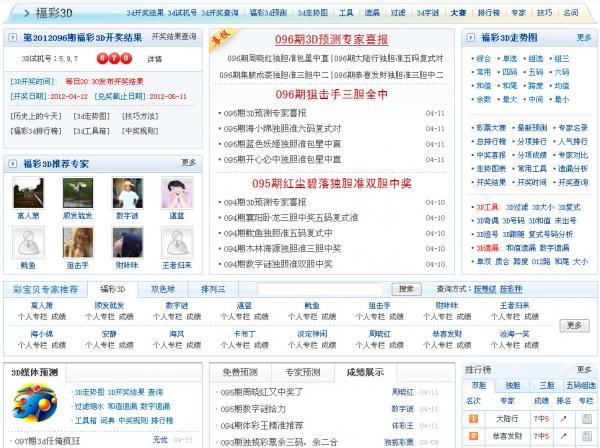Switch to 排列三 expert tab
The width and height of the screenshot is (600, 448).
click(x=213, y=289)
